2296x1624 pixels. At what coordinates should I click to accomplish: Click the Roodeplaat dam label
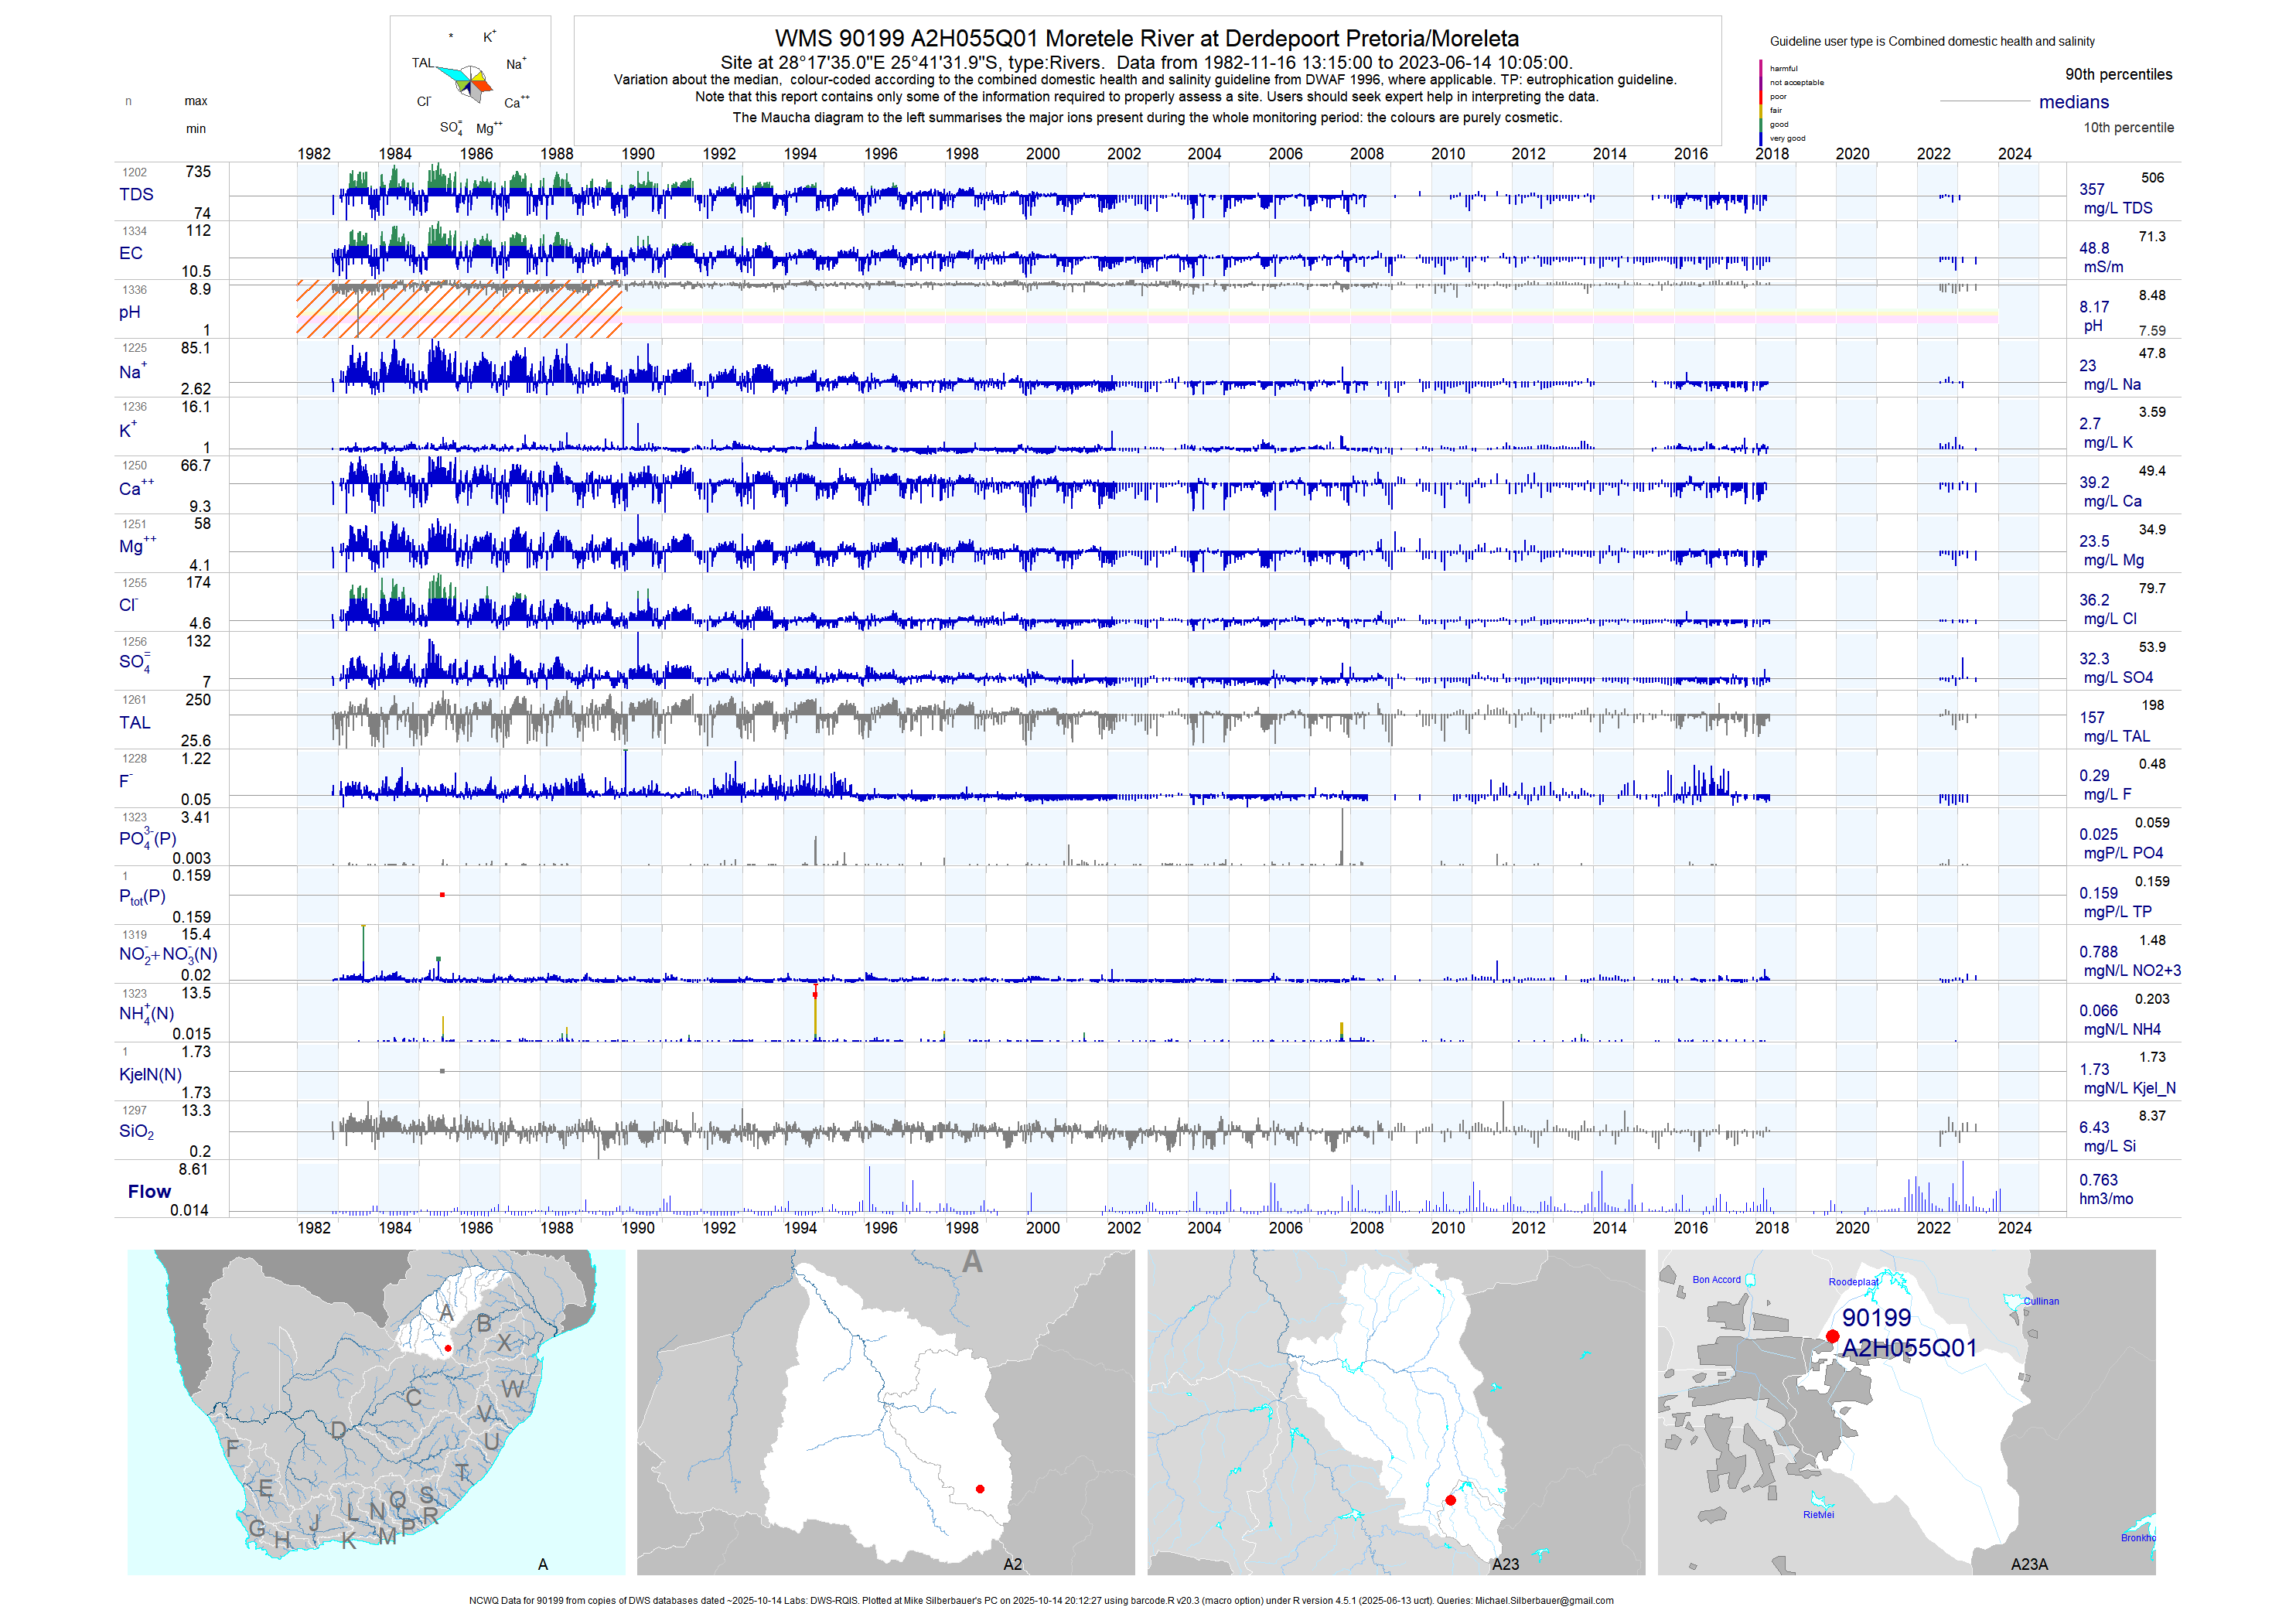click(1852, 1281)
